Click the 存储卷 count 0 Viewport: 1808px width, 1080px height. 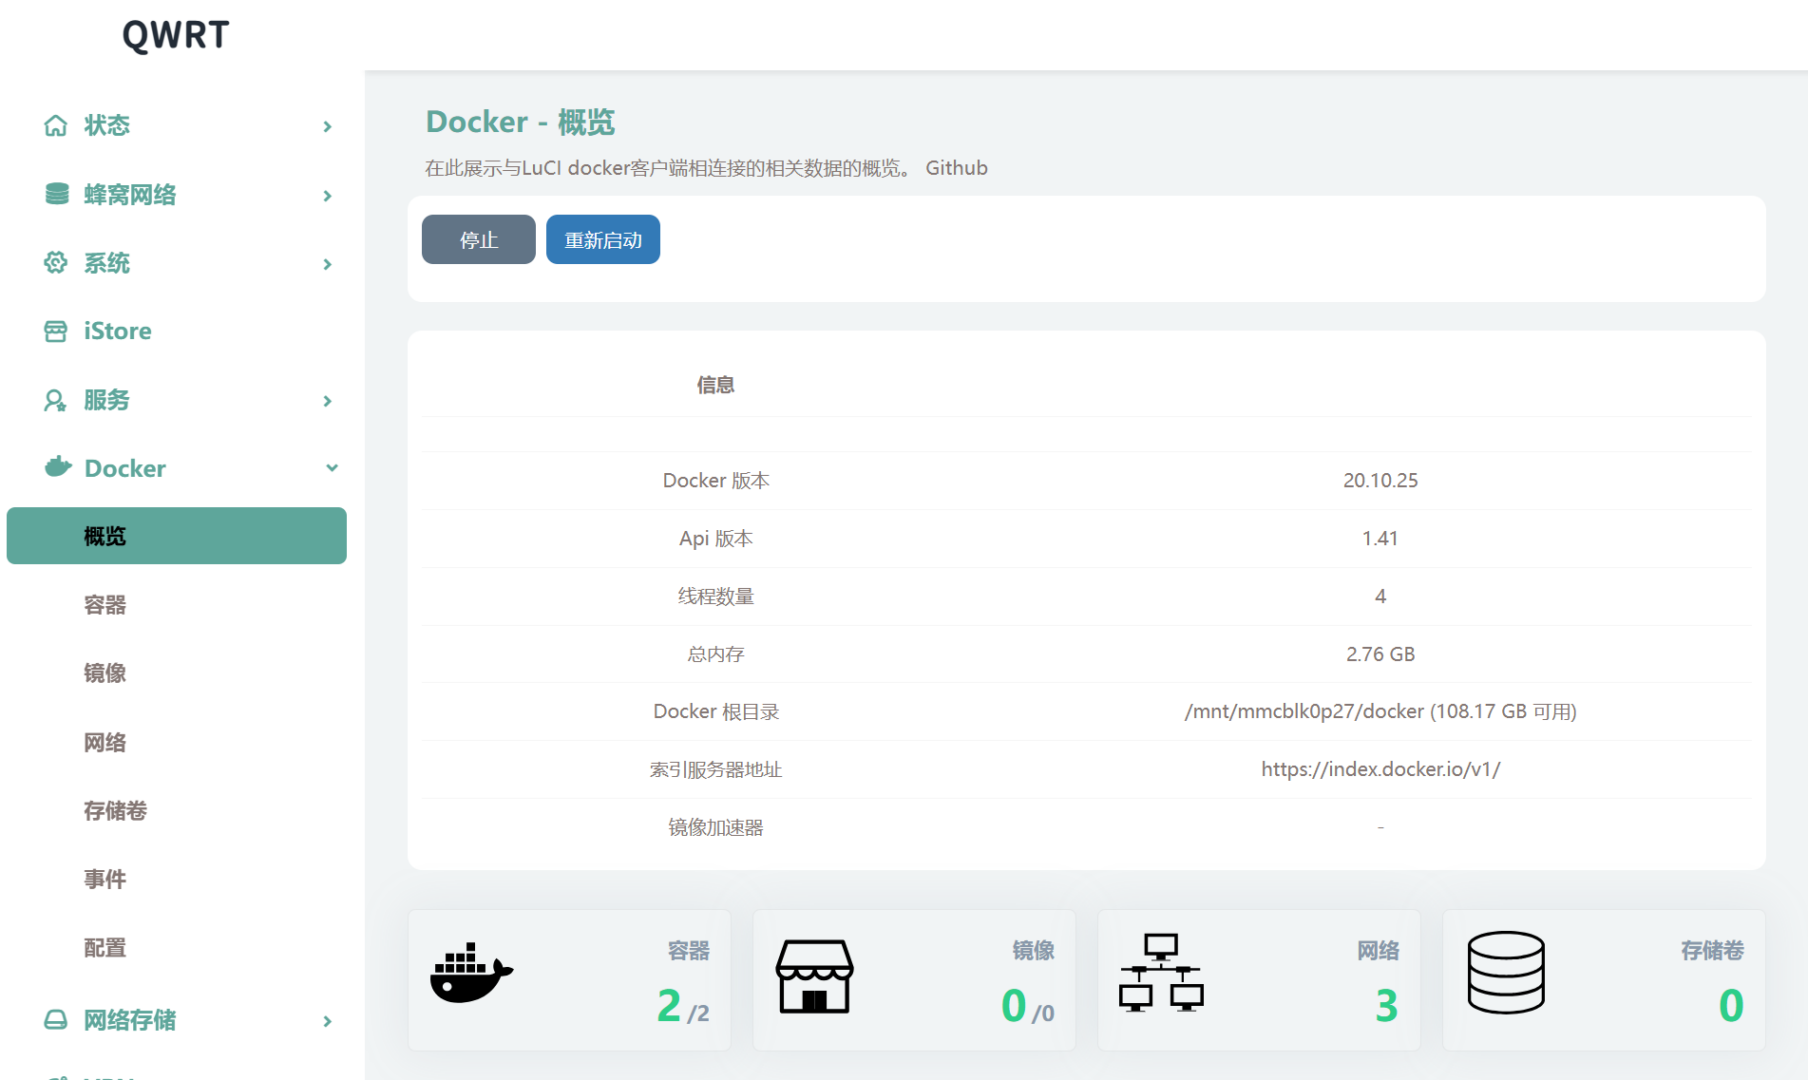coord(1731,1005)
